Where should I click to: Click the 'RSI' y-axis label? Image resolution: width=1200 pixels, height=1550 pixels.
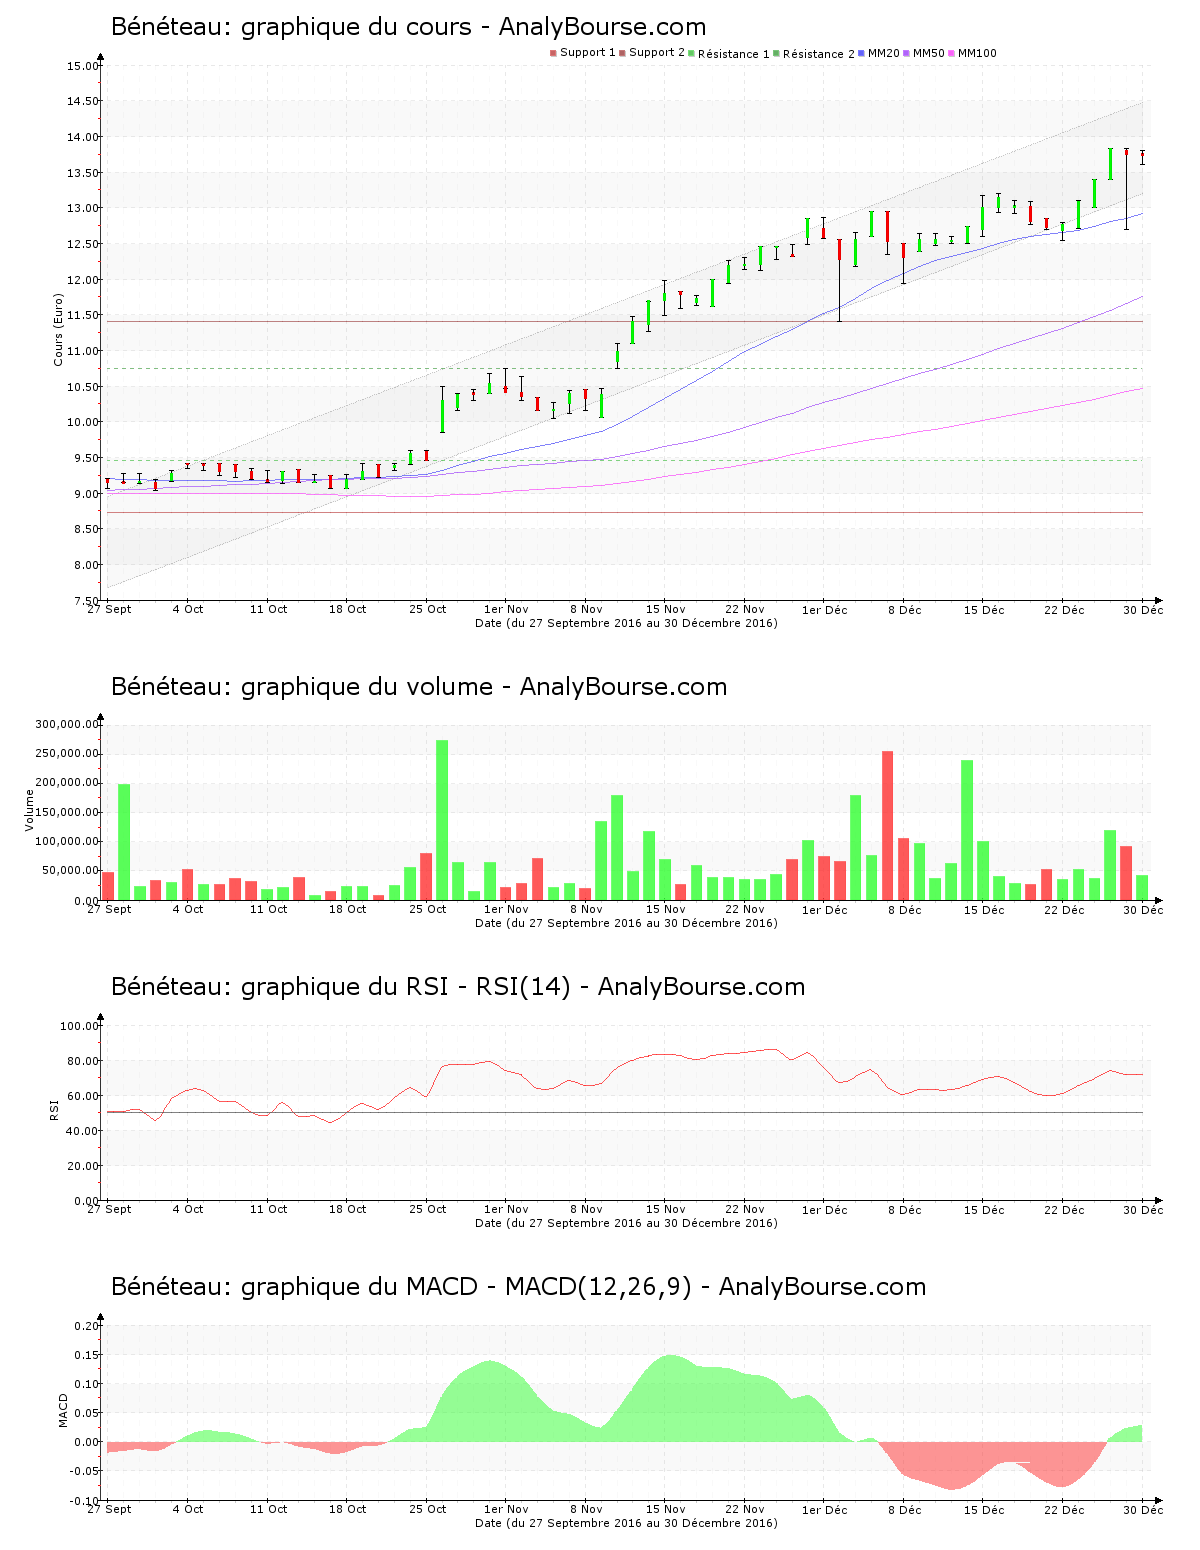(x=54, y=1108)
